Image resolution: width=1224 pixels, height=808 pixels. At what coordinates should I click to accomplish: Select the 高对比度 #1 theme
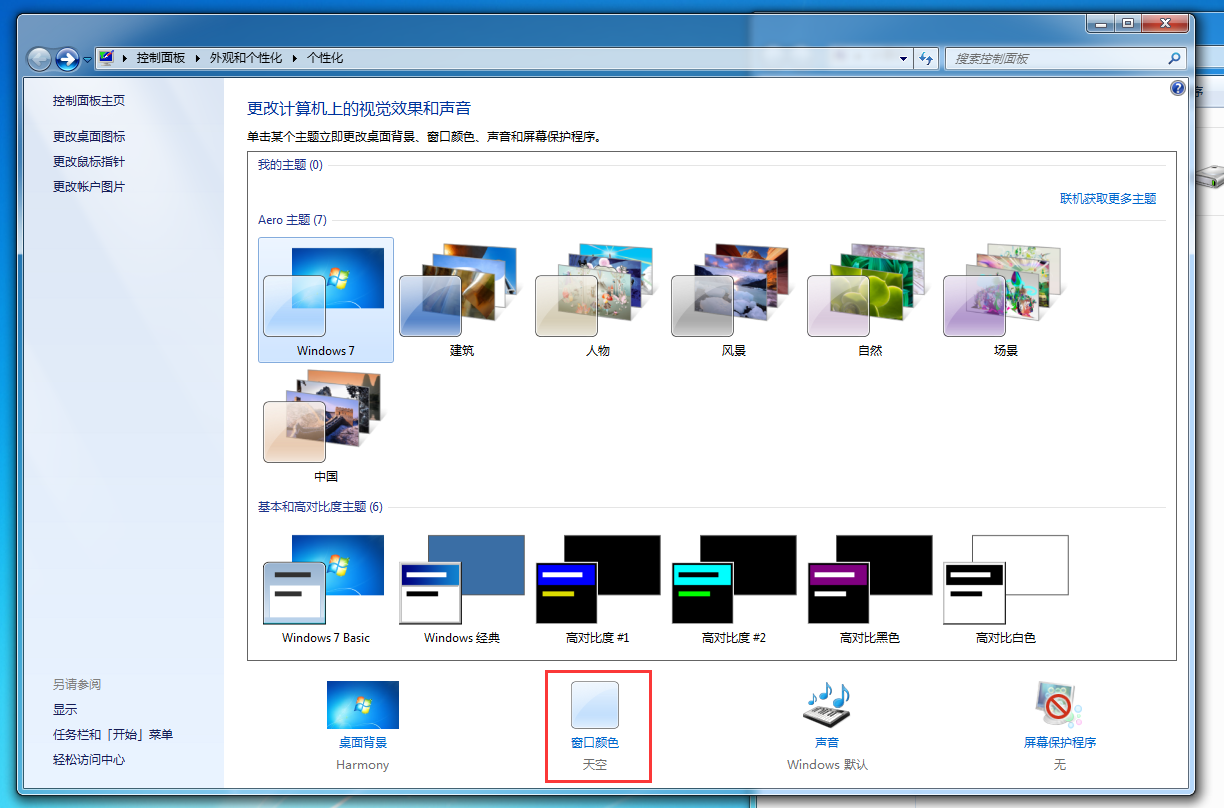[597, 588]
